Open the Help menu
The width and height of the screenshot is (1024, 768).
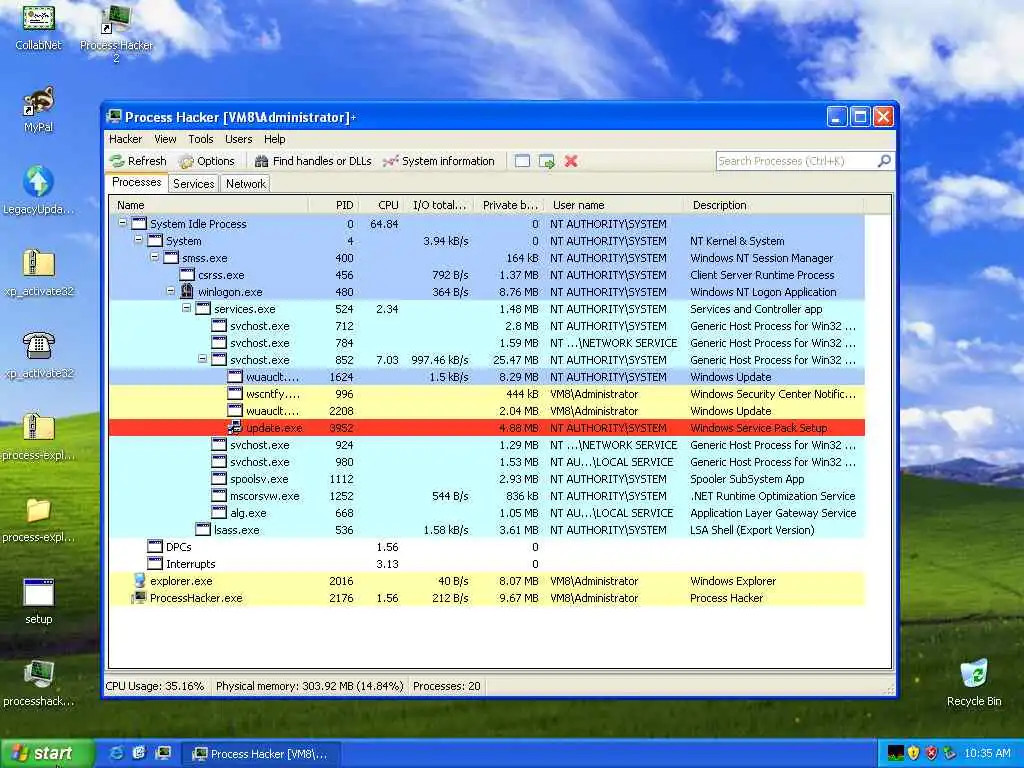coord(274,139)
